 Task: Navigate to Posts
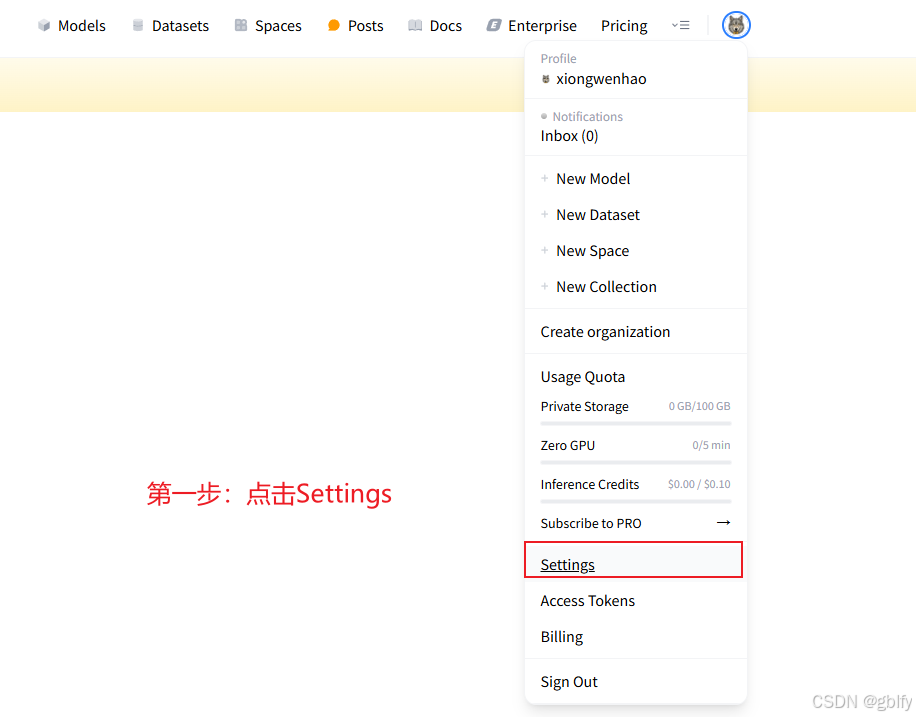366,26
